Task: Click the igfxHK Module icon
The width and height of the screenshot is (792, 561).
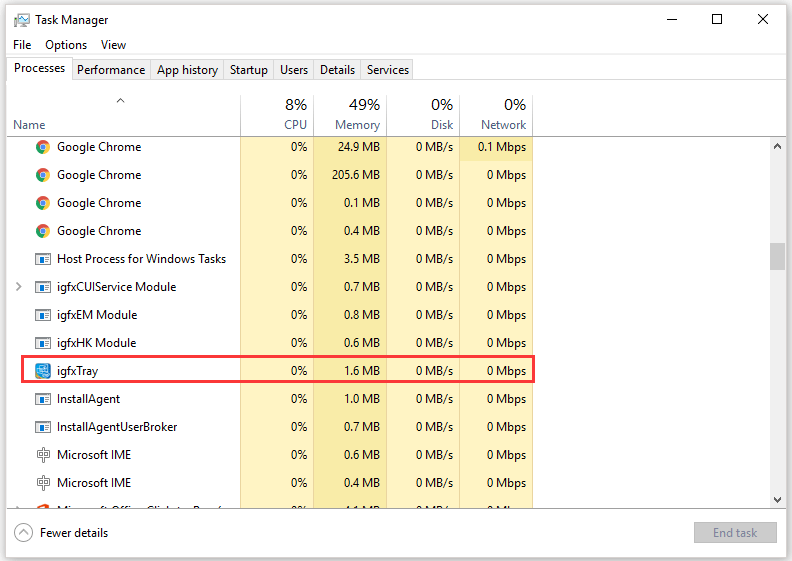Action: pos(43,343)
